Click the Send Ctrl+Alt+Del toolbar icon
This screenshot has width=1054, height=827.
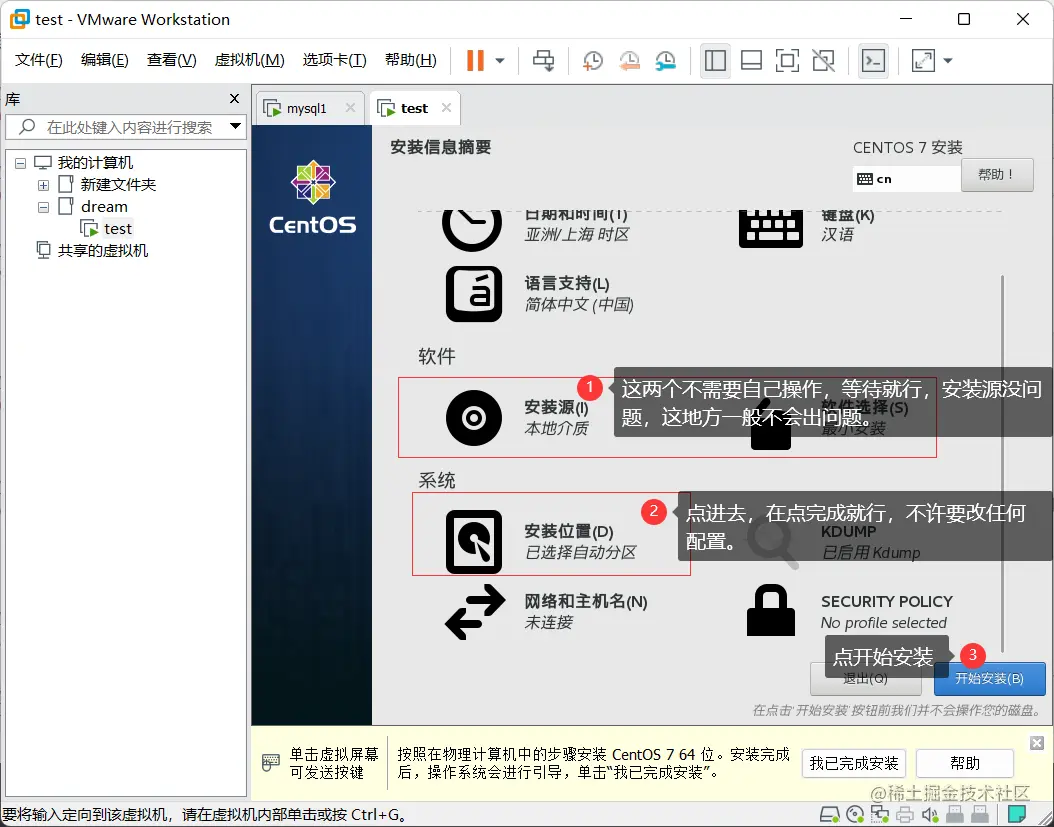[543, 61]
